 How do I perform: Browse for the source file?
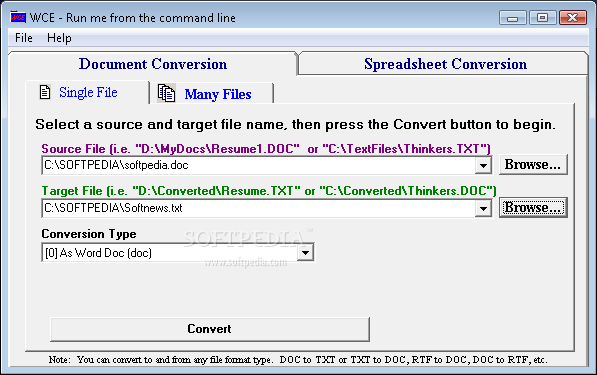(x=533, y=164)
